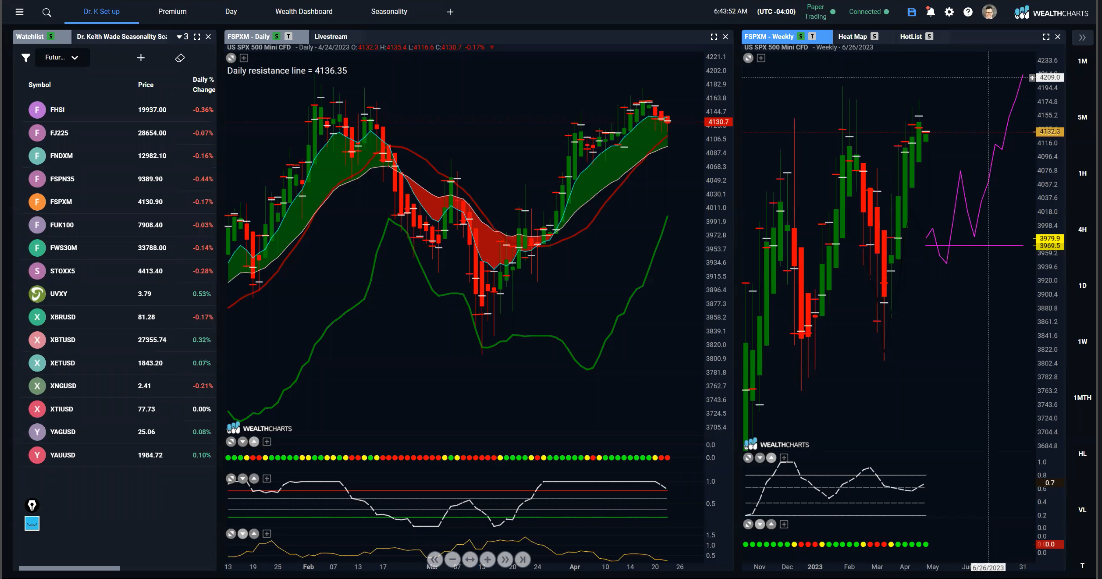Screen dimensions: 1102x579
Task: Hide the daily dot-indicator pane
Action: pyautogui.click(x=231, y=442)
